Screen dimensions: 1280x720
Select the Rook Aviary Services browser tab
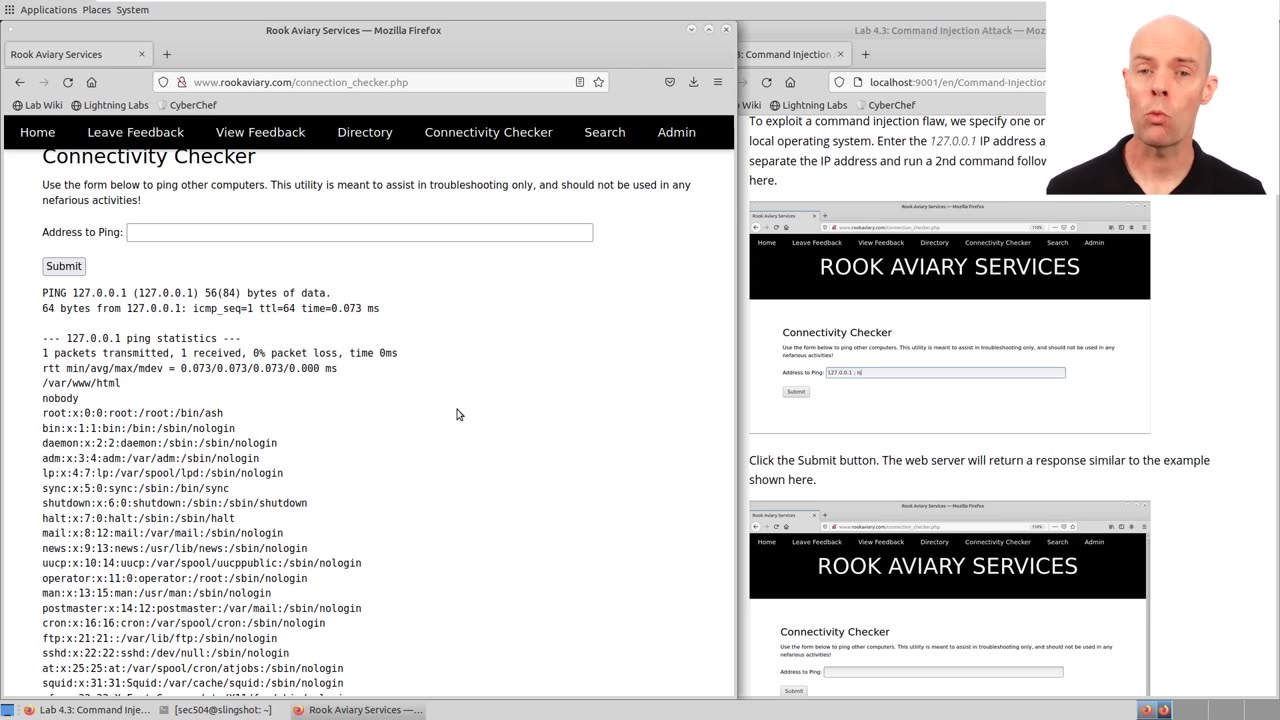(78, 54)
